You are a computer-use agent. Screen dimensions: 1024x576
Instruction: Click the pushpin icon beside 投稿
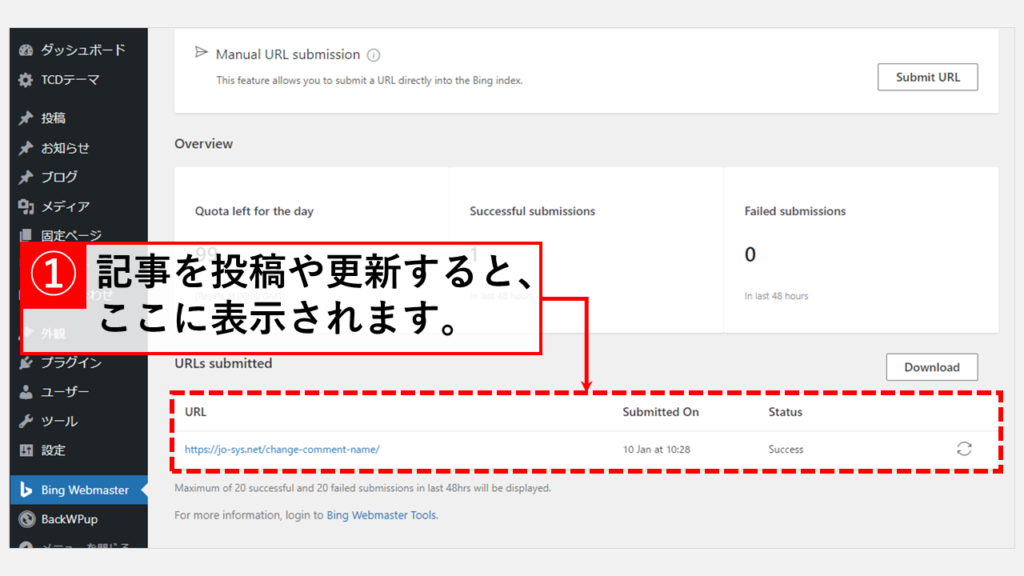tap(26, 118)
